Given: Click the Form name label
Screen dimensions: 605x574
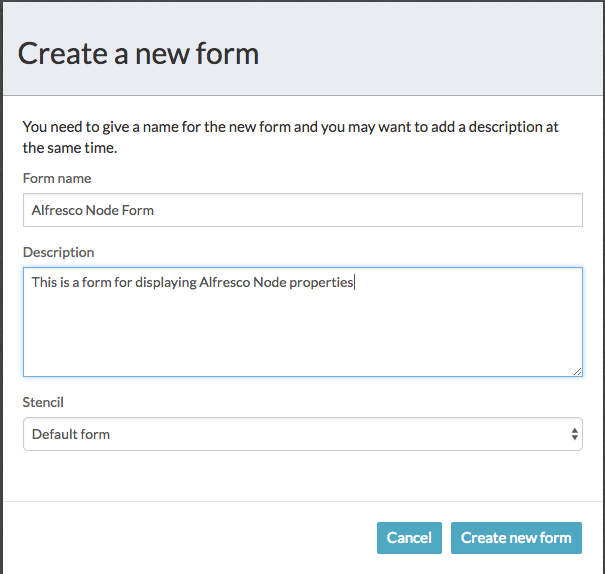Looking at the screenshot, I should coord(57,178).
